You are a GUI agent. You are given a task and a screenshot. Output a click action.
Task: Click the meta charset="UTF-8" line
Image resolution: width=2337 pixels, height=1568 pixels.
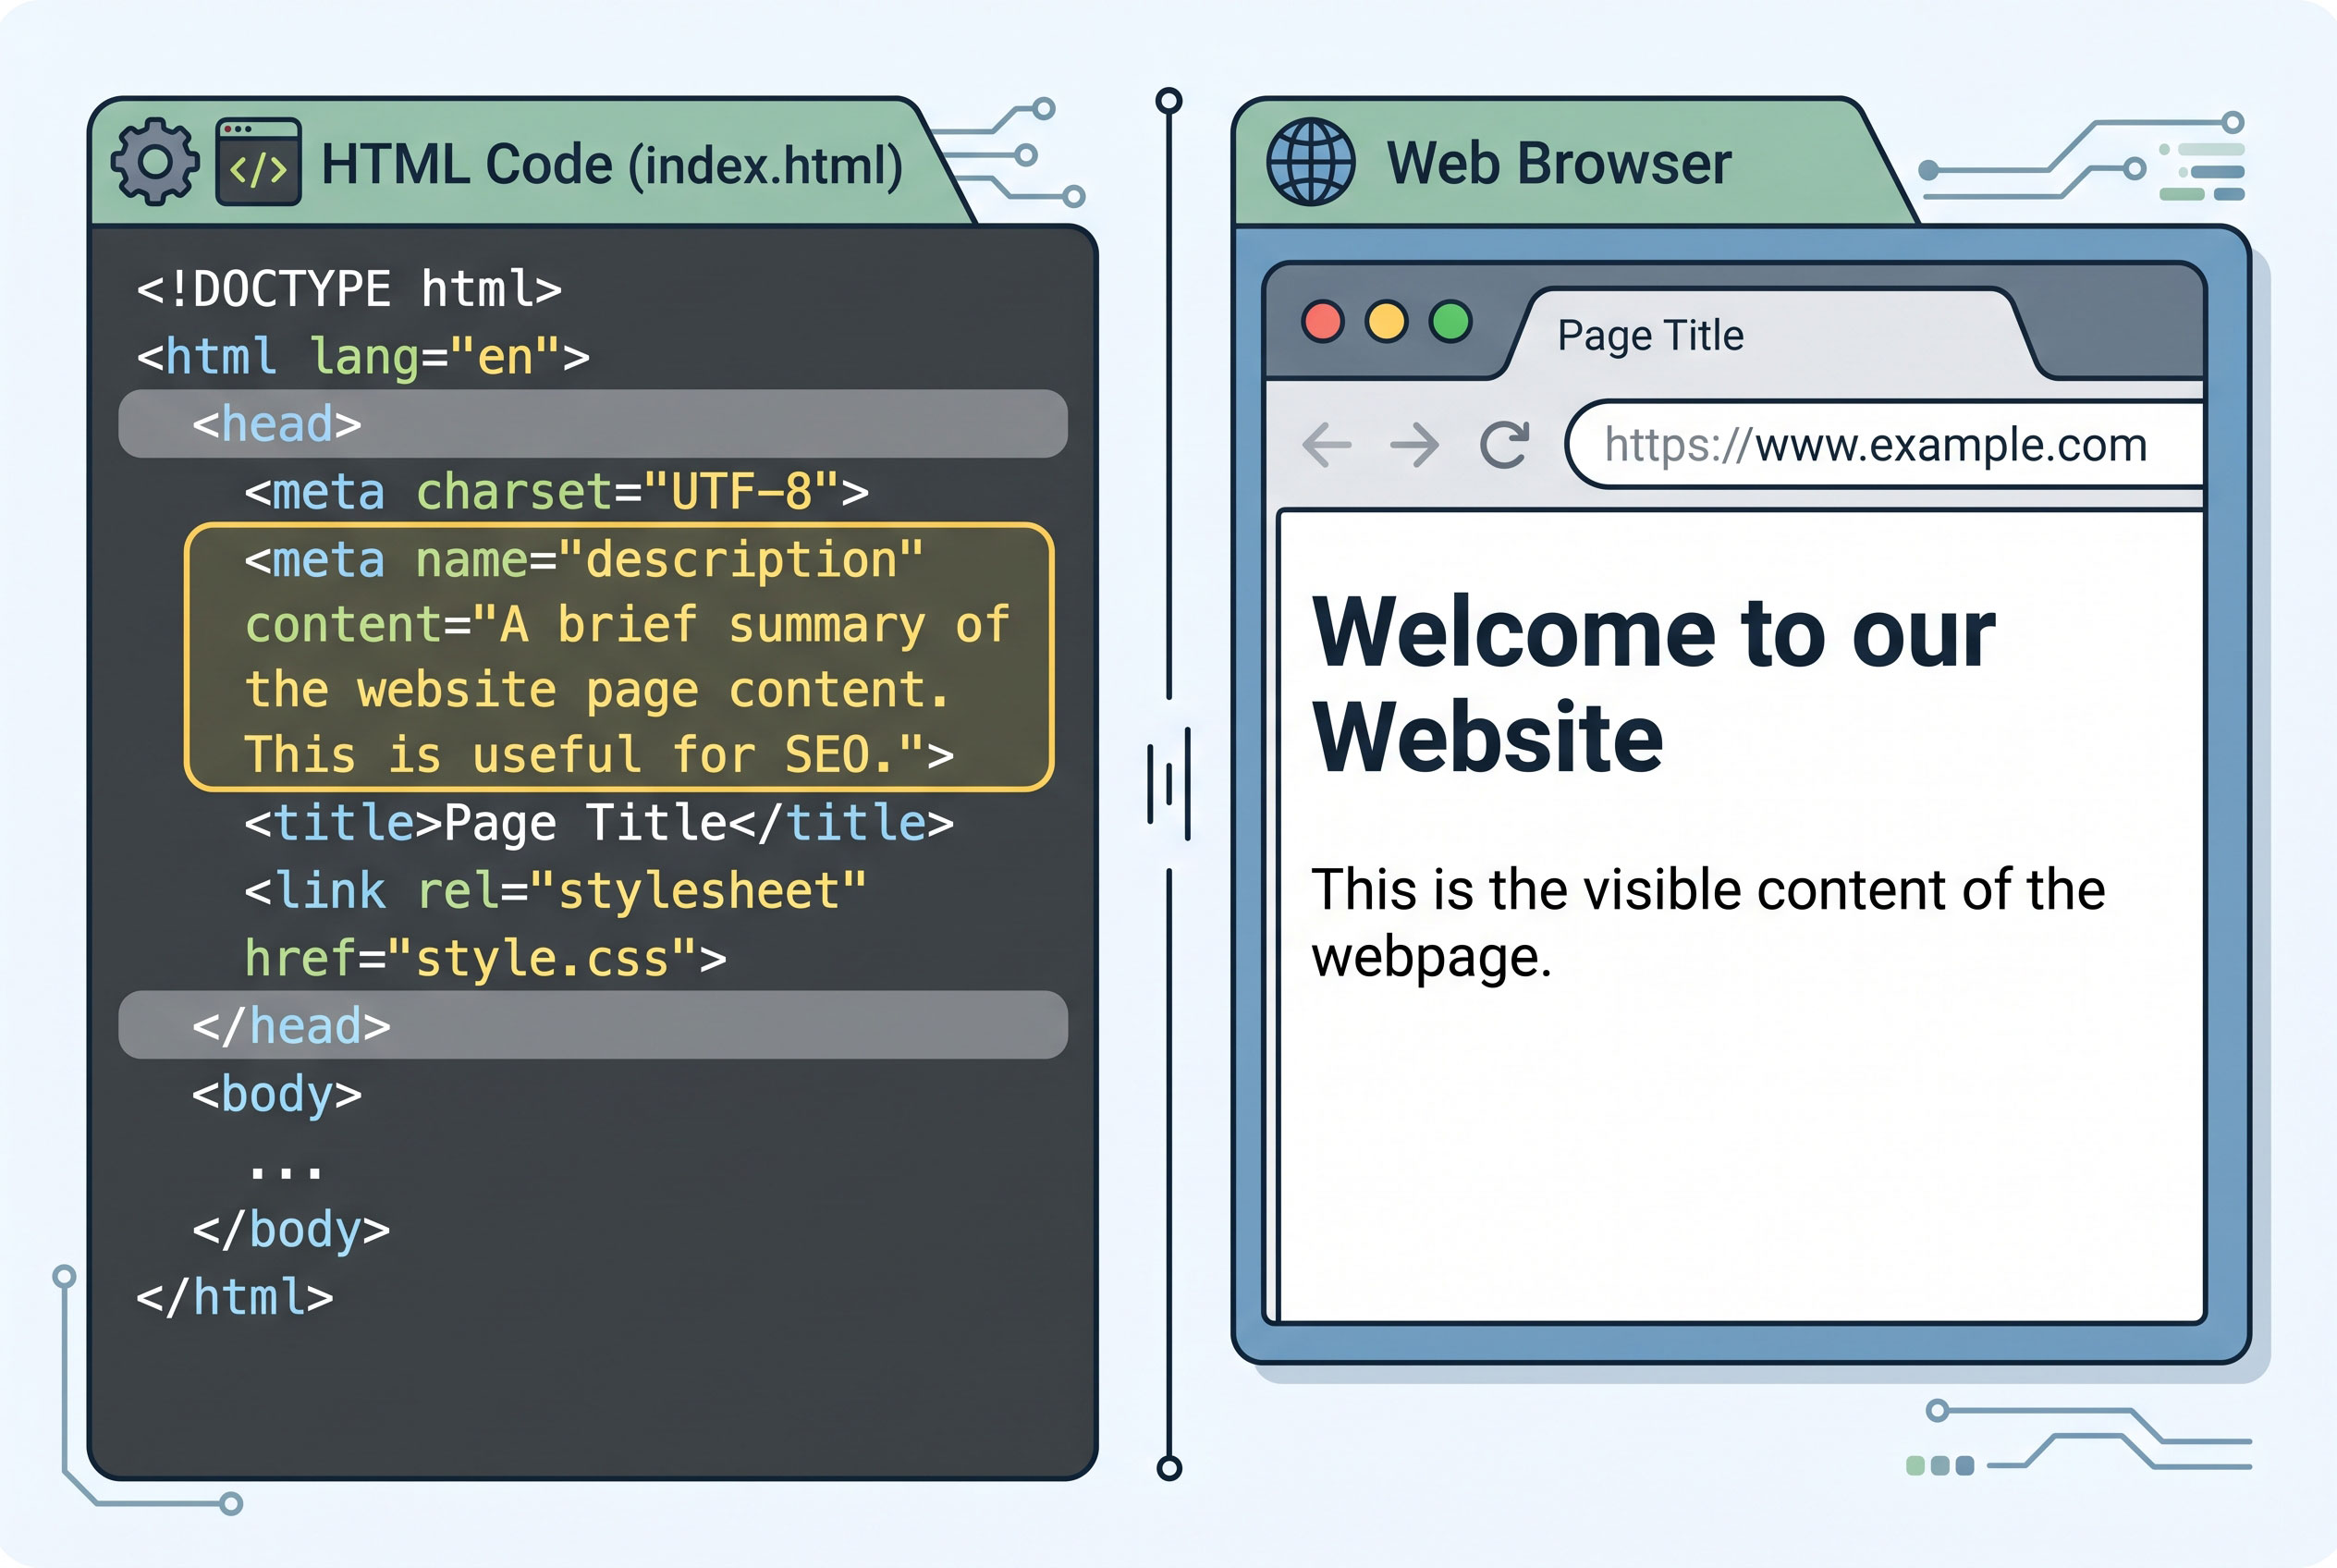pyautogui.click(x=557, y=492)
